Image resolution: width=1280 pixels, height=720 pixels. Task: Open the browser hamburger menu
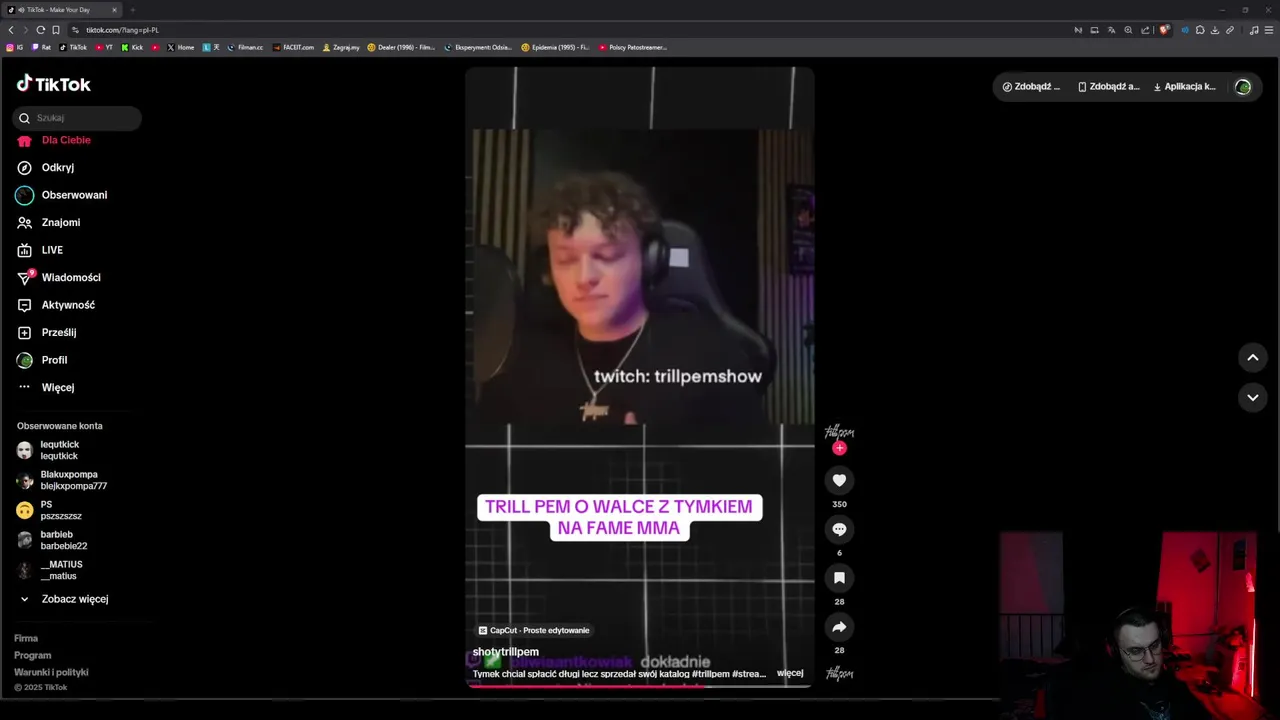pos(1269,30)
